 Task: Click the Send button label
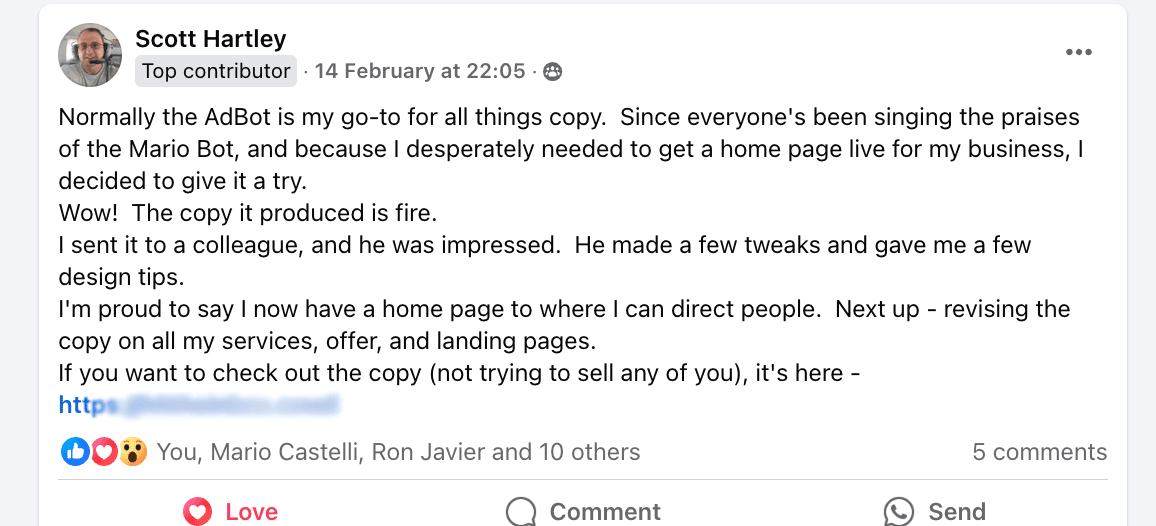click(x=957, y=512)
